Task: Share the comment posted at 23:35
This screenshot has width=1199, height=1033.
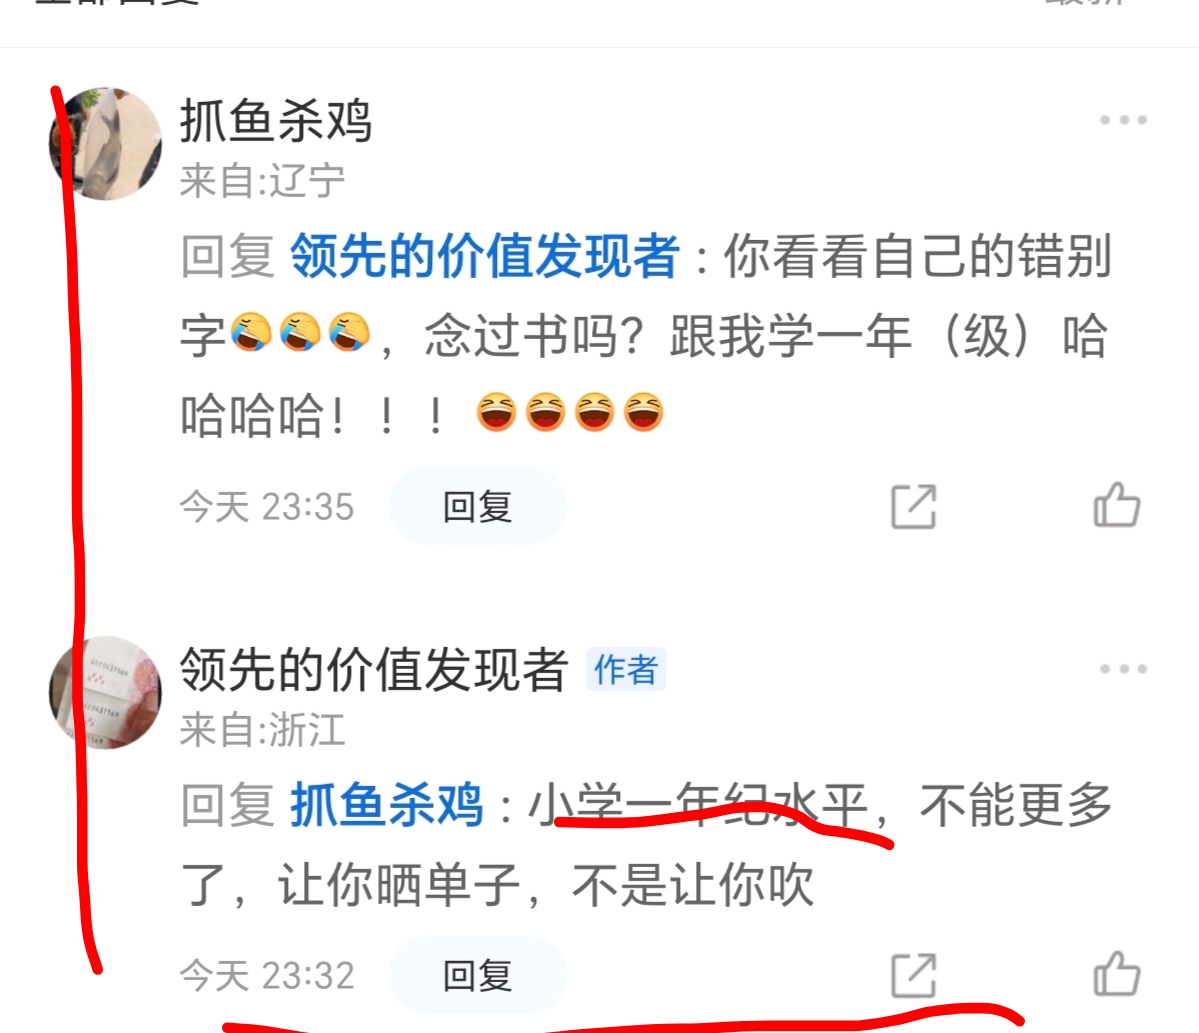Action: coord(914,506)
